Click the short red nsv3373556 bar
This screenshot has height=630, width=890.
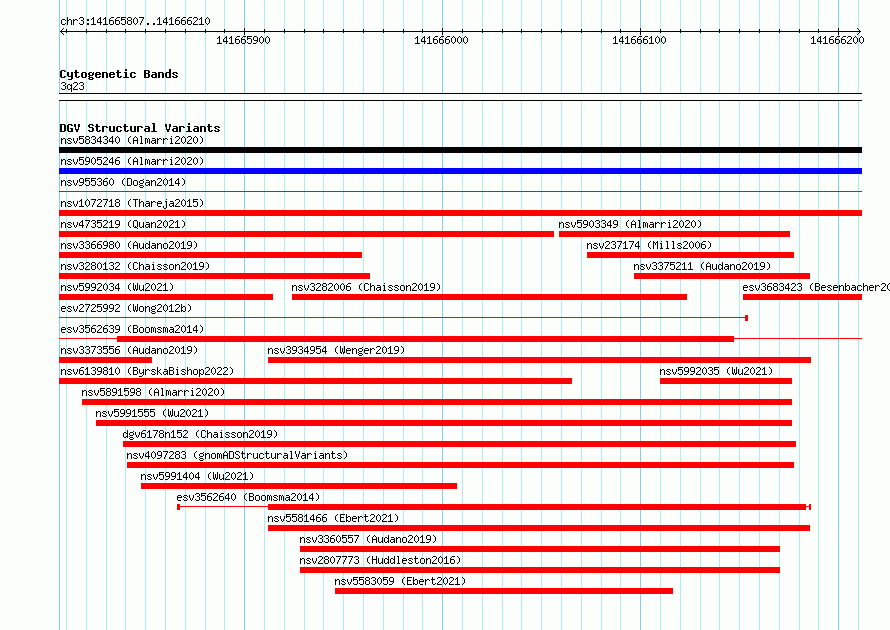pos(106,360)
